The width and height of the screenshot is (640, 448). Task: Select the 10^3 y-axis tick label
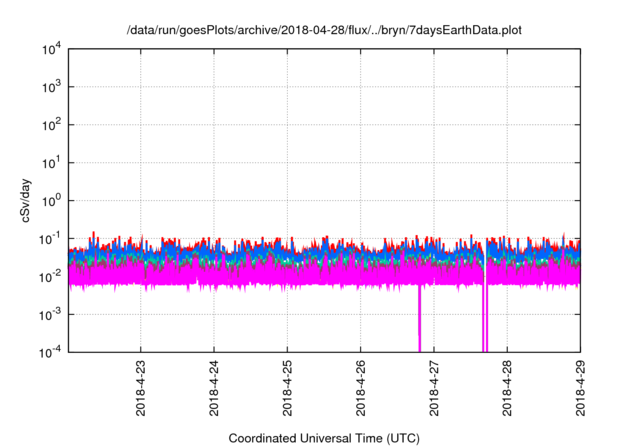click(50, 87)
